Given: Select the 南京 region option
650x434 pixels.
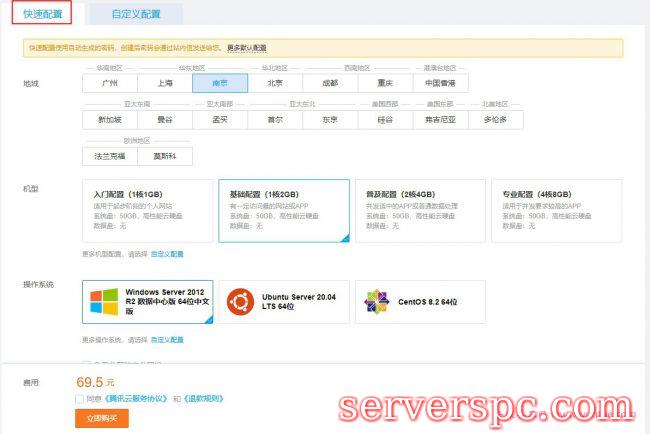Looking at the screenshot, I should pyautogui.click(x=219, y=83).
